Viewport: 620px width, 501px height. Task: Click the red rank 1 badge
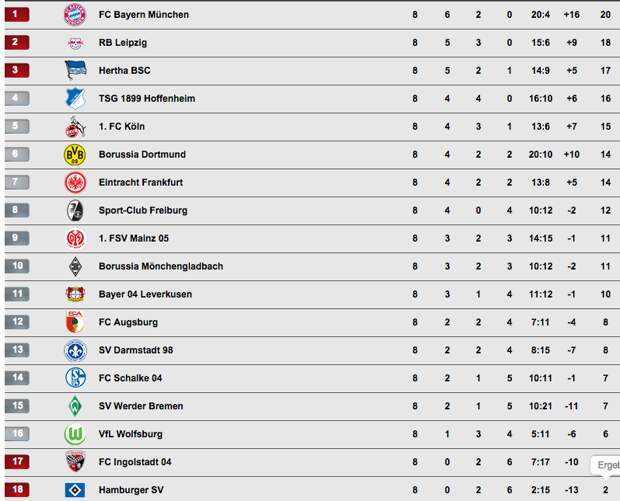[17, 14]
